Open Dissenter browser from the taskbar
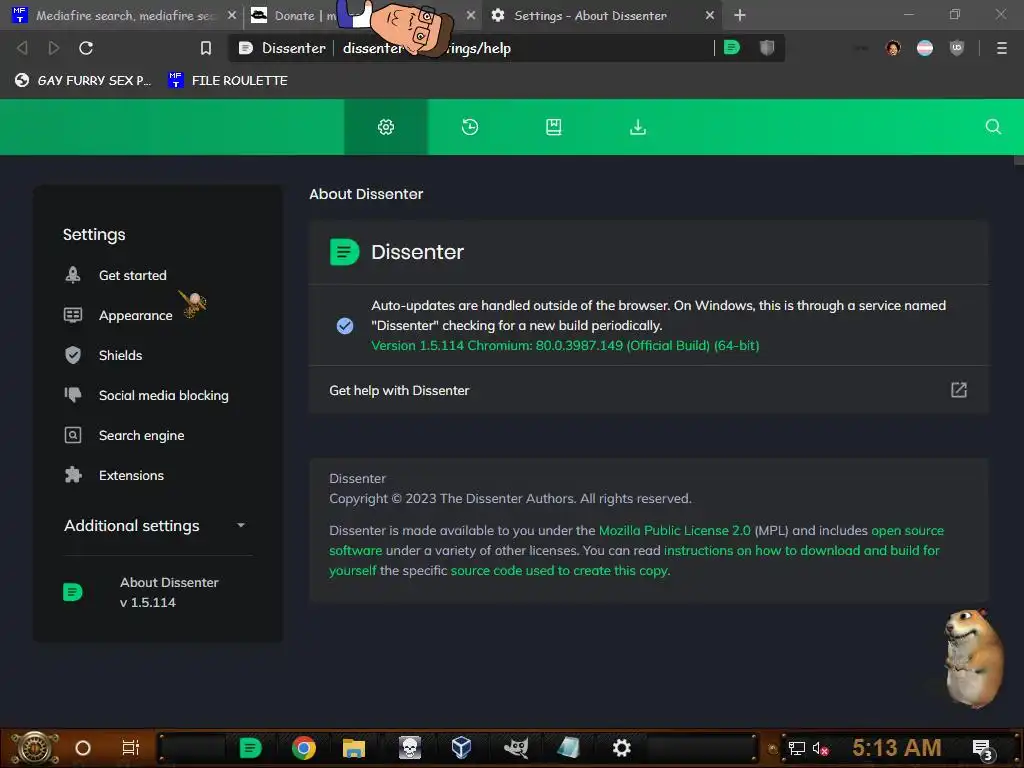The image size is (1024, 768). tap(250, 747)
